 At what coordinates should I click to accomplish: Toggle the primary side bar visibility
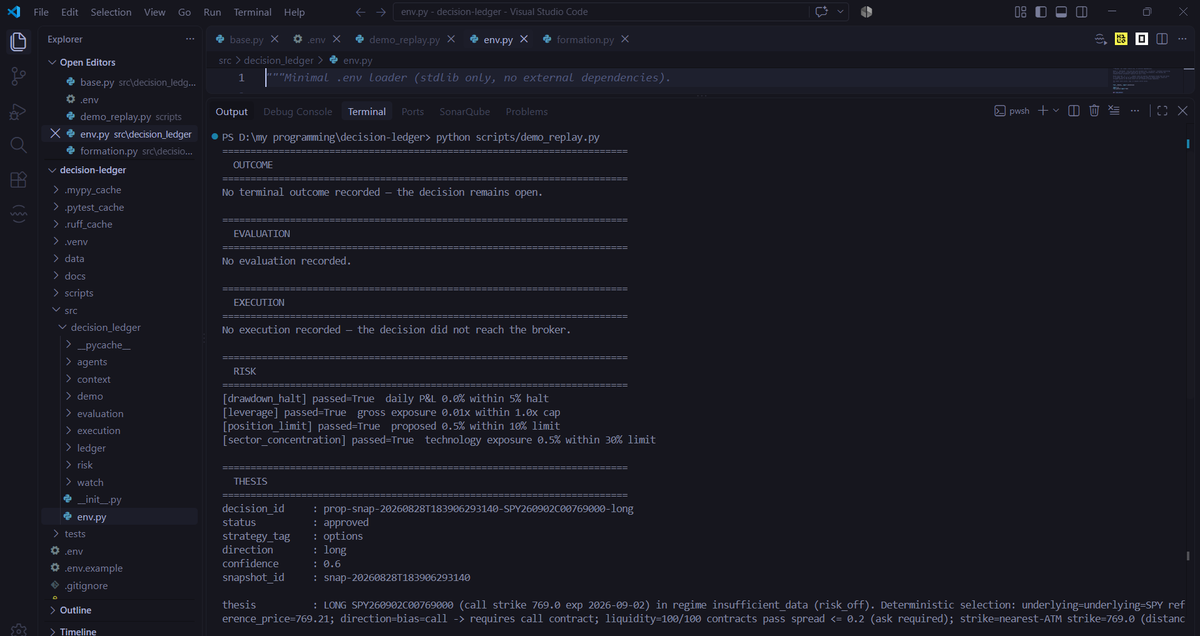[1041, 12]
